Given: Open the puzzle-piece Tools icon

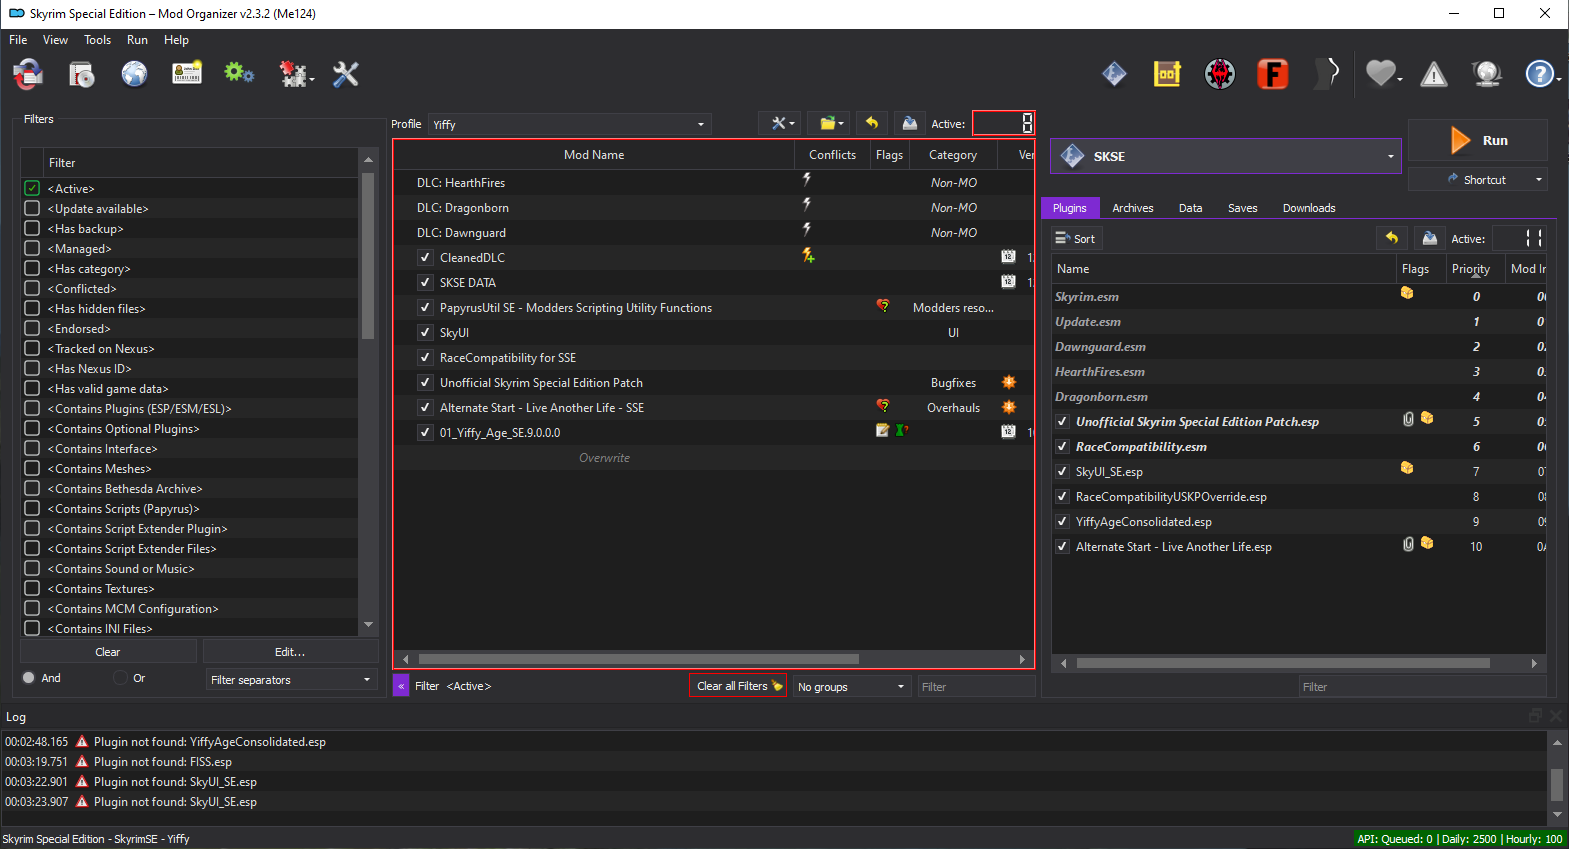Looking at the screenshot, I should (x=293, y=74).
